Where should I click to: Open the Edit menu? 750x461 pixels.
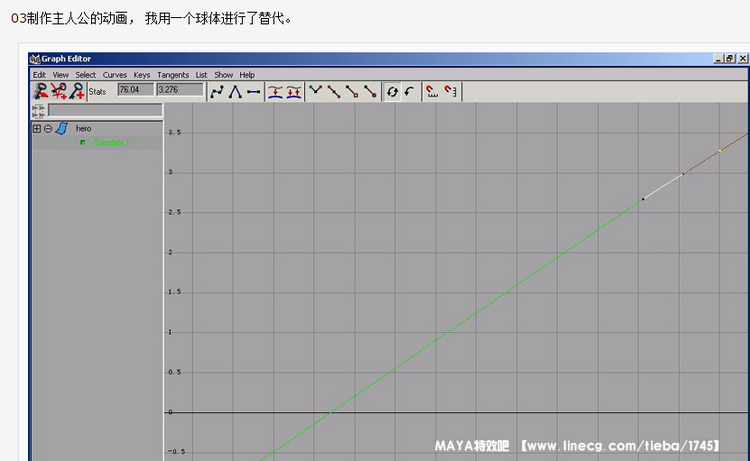39,75
